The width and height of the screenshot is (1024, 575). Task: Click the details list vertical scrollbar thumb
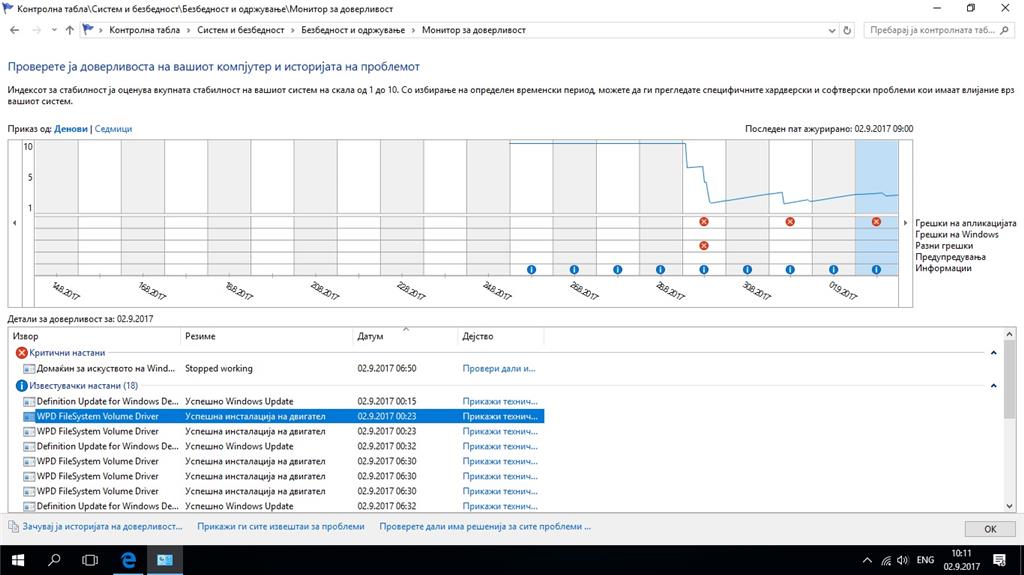(x=1010, y=380)
